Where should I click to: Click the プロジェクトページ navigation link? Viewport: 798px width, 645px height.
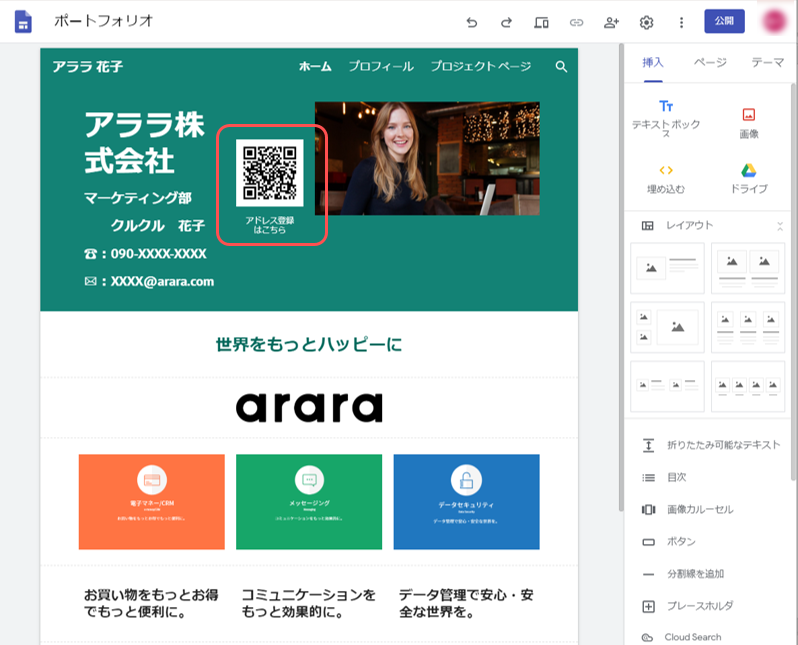(x=480, y=67)
